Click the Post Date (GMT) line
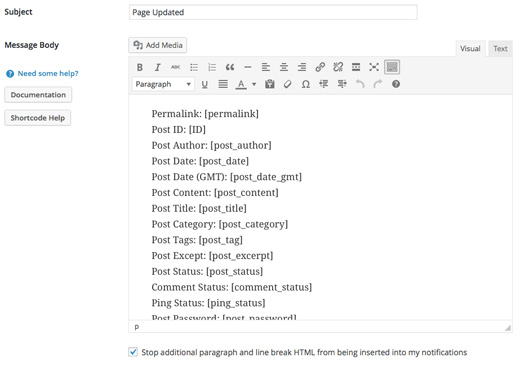 tap(227, 177)
